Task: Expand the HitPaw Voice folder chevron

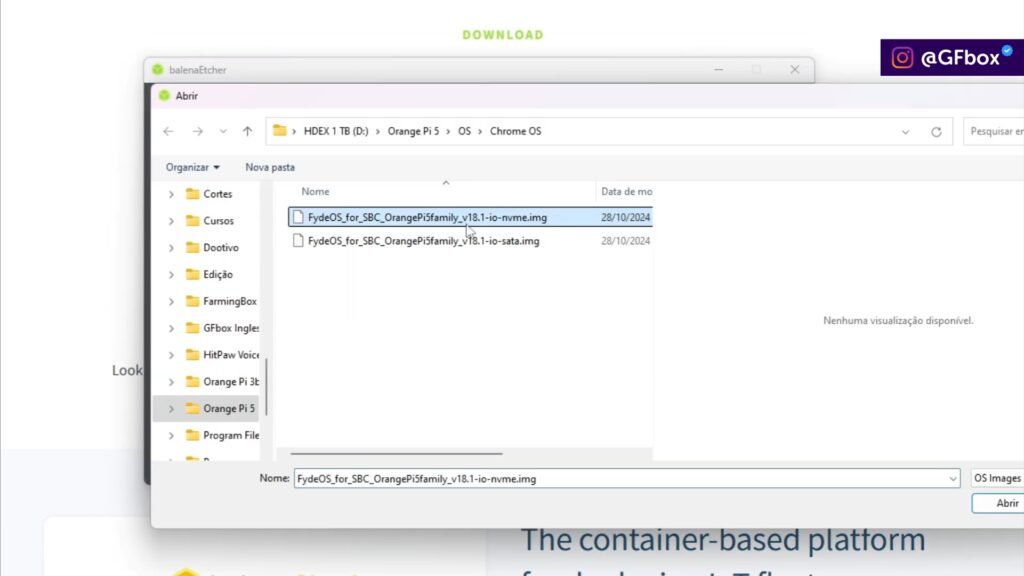Action: tap(171, 355)
